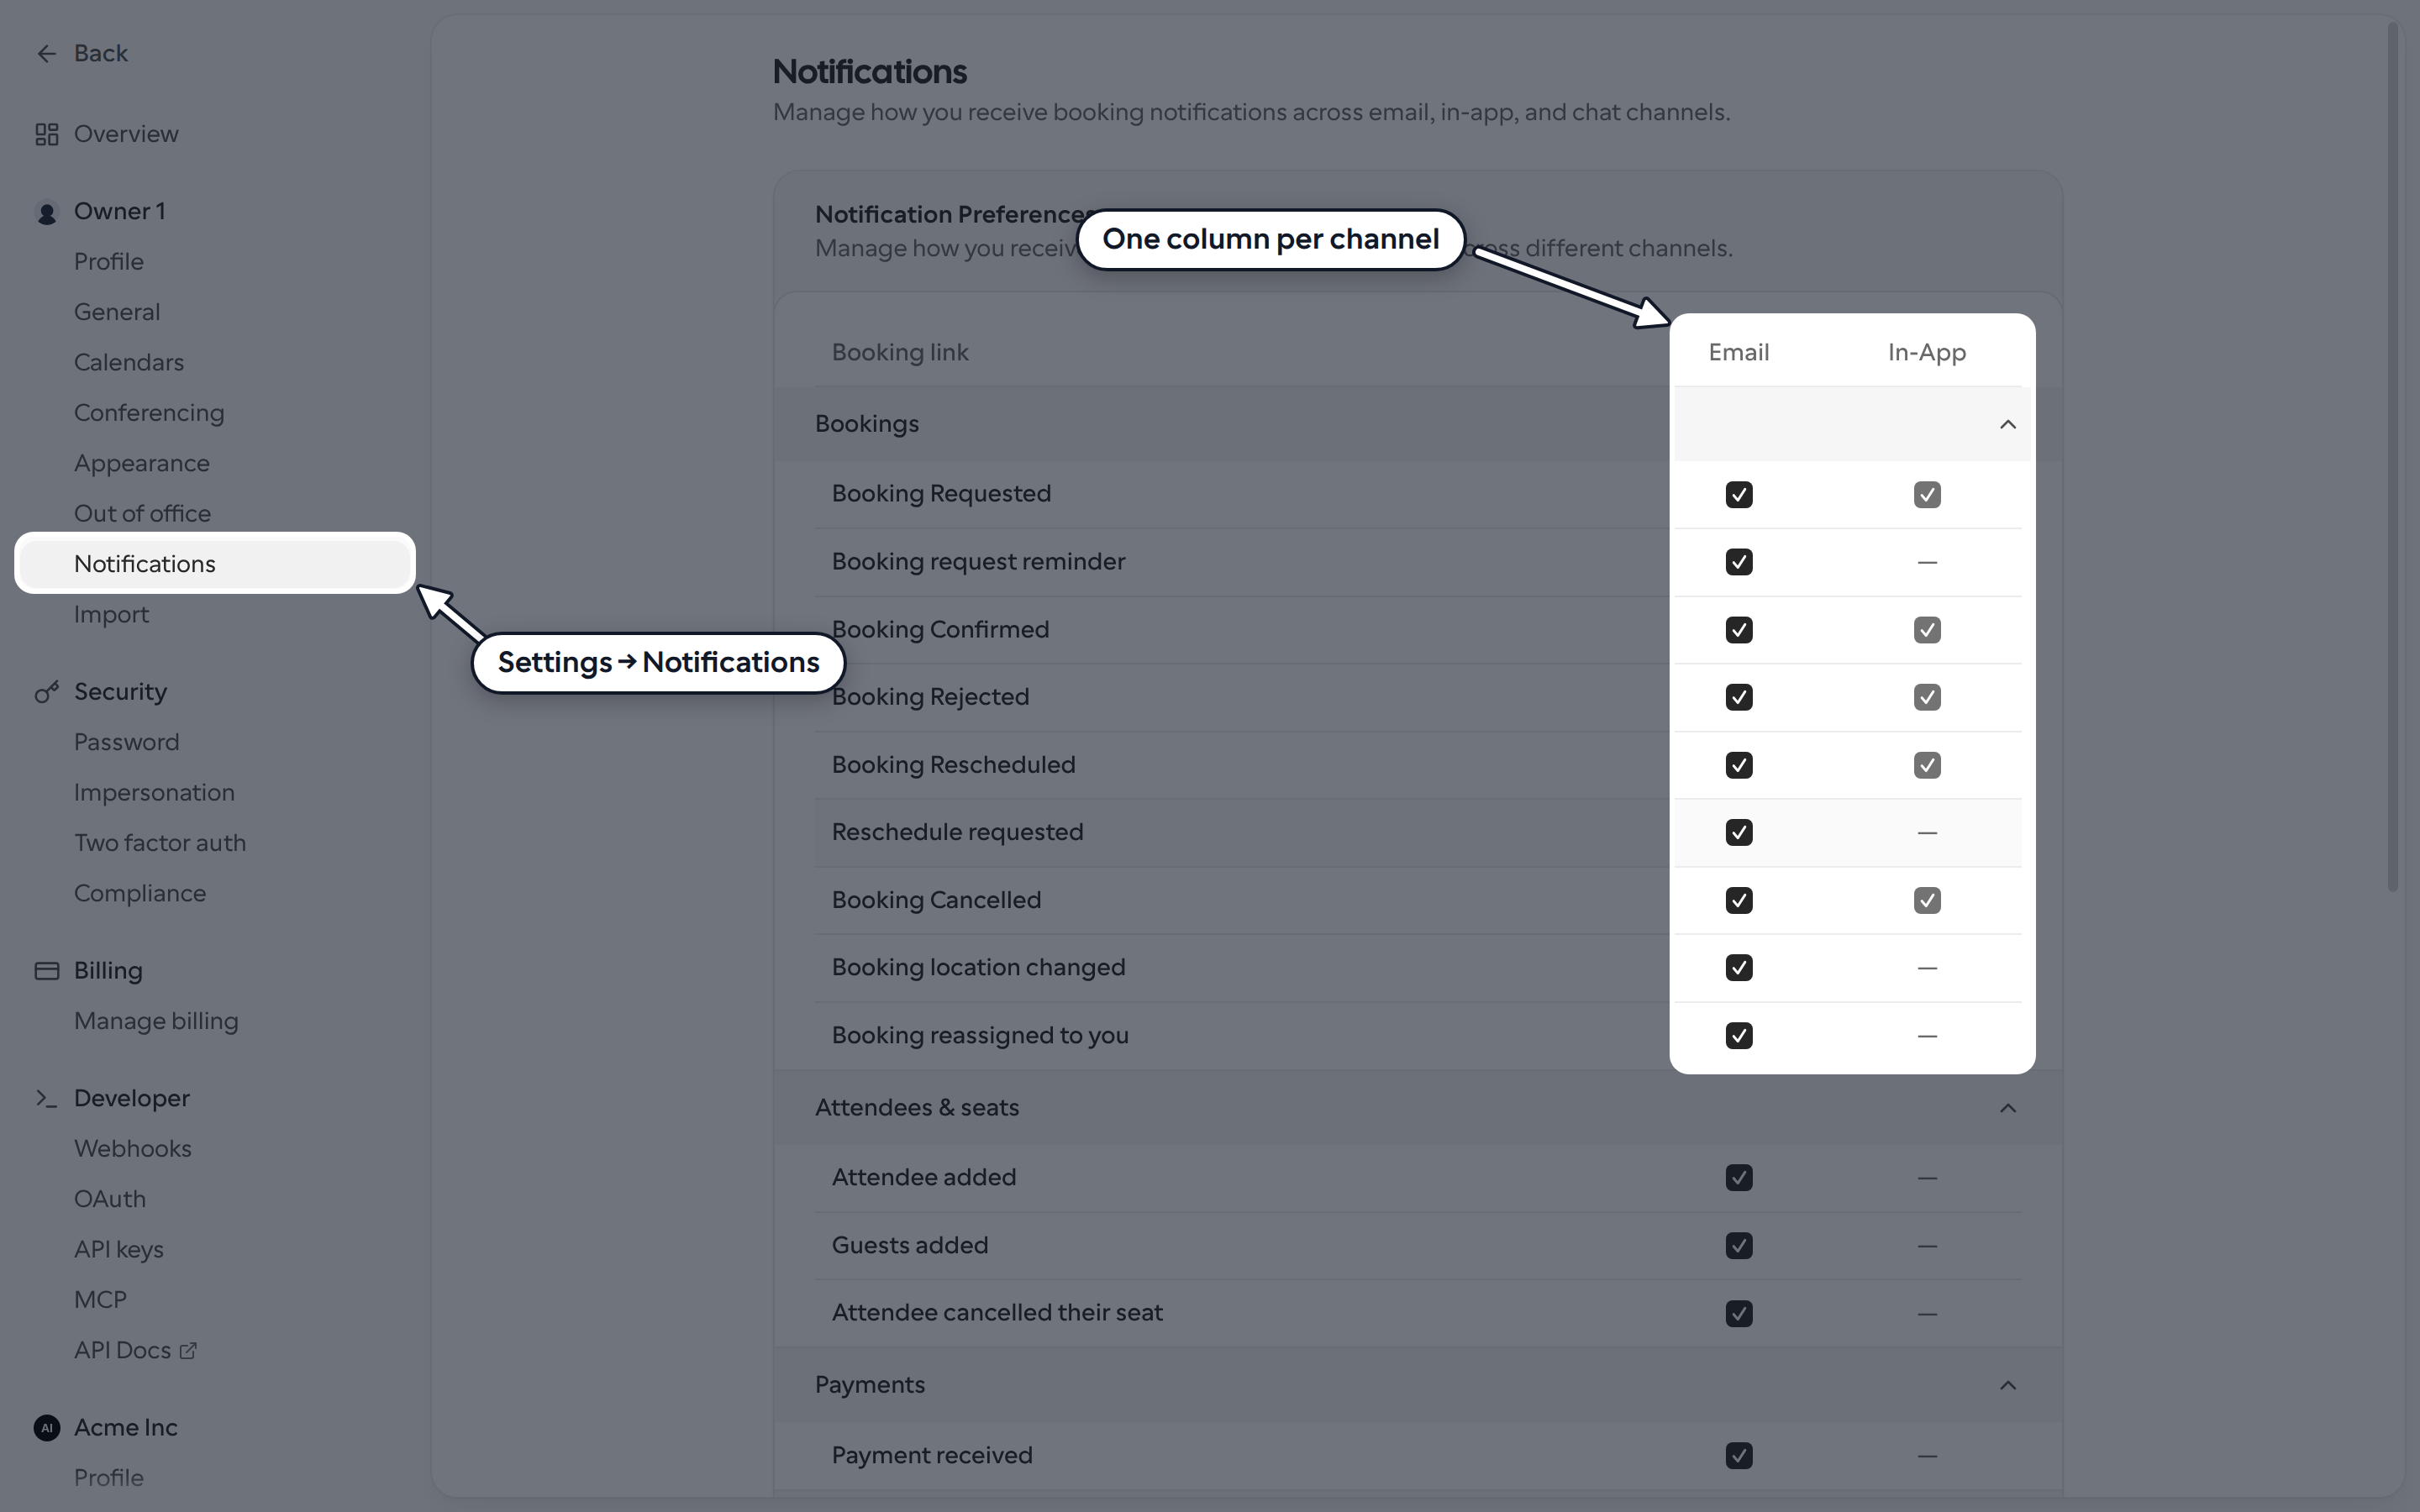2420x1512 pixels.
Task: Toggle Email checkbox for Attendee cancelled their seat
Action: click(1739, 1313)
